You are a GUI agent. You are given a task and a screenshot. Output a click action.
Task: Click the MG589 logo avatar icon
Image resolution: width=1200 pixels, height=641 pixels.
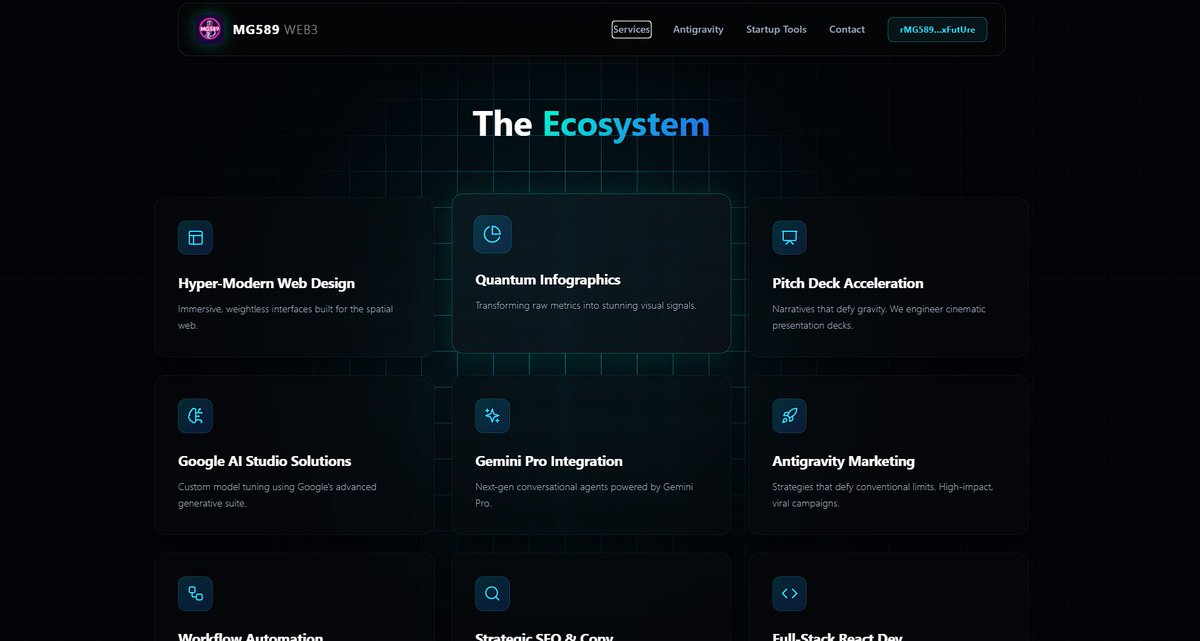[x=210, y=29]
